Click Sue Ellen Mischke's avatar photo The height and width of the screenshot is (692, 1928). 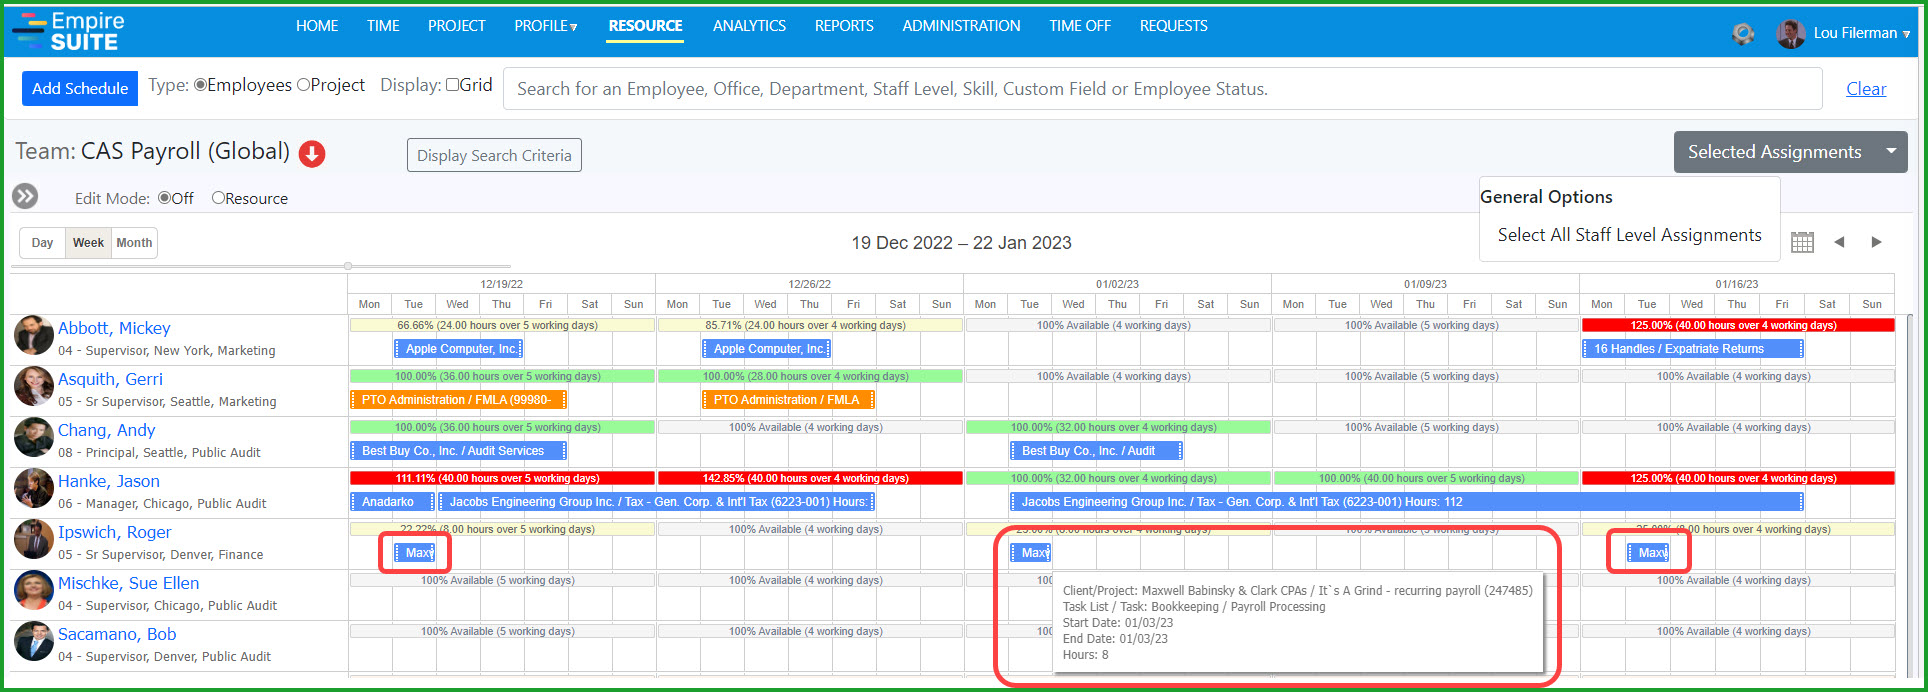point(34,591)
